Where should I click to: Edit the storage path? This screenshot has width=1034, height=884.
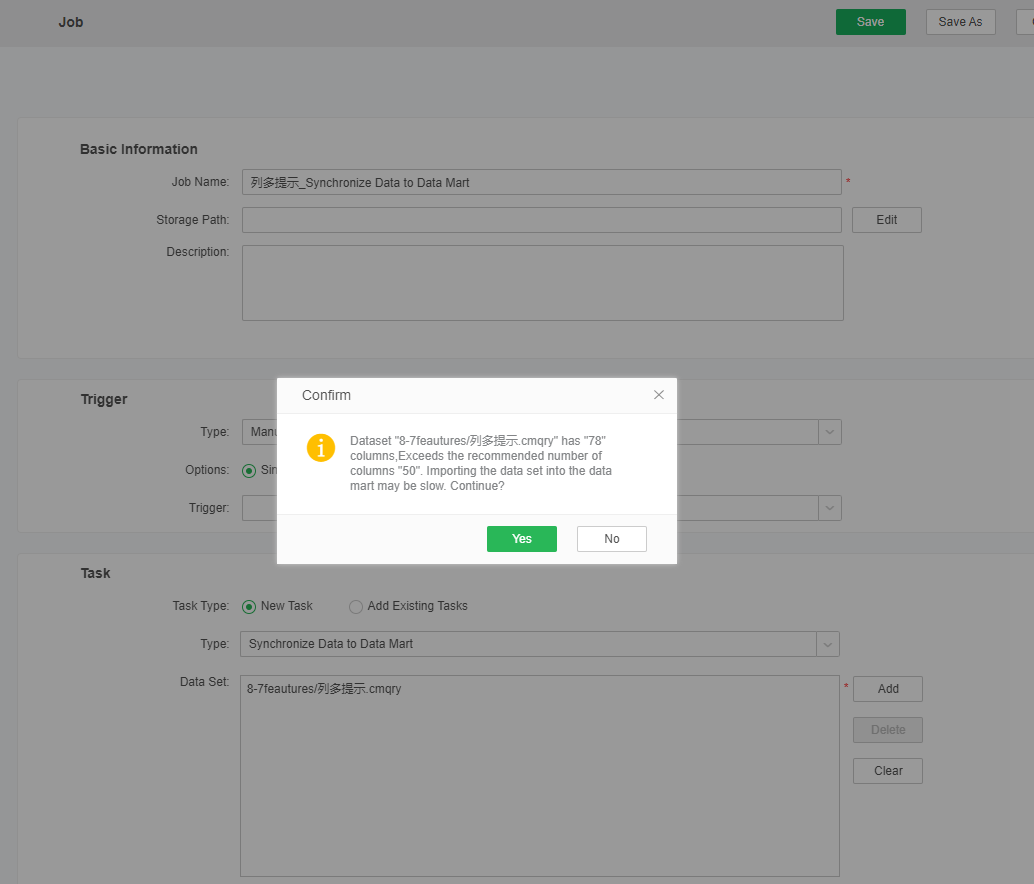pyautogui.click(x=886, y=220)
